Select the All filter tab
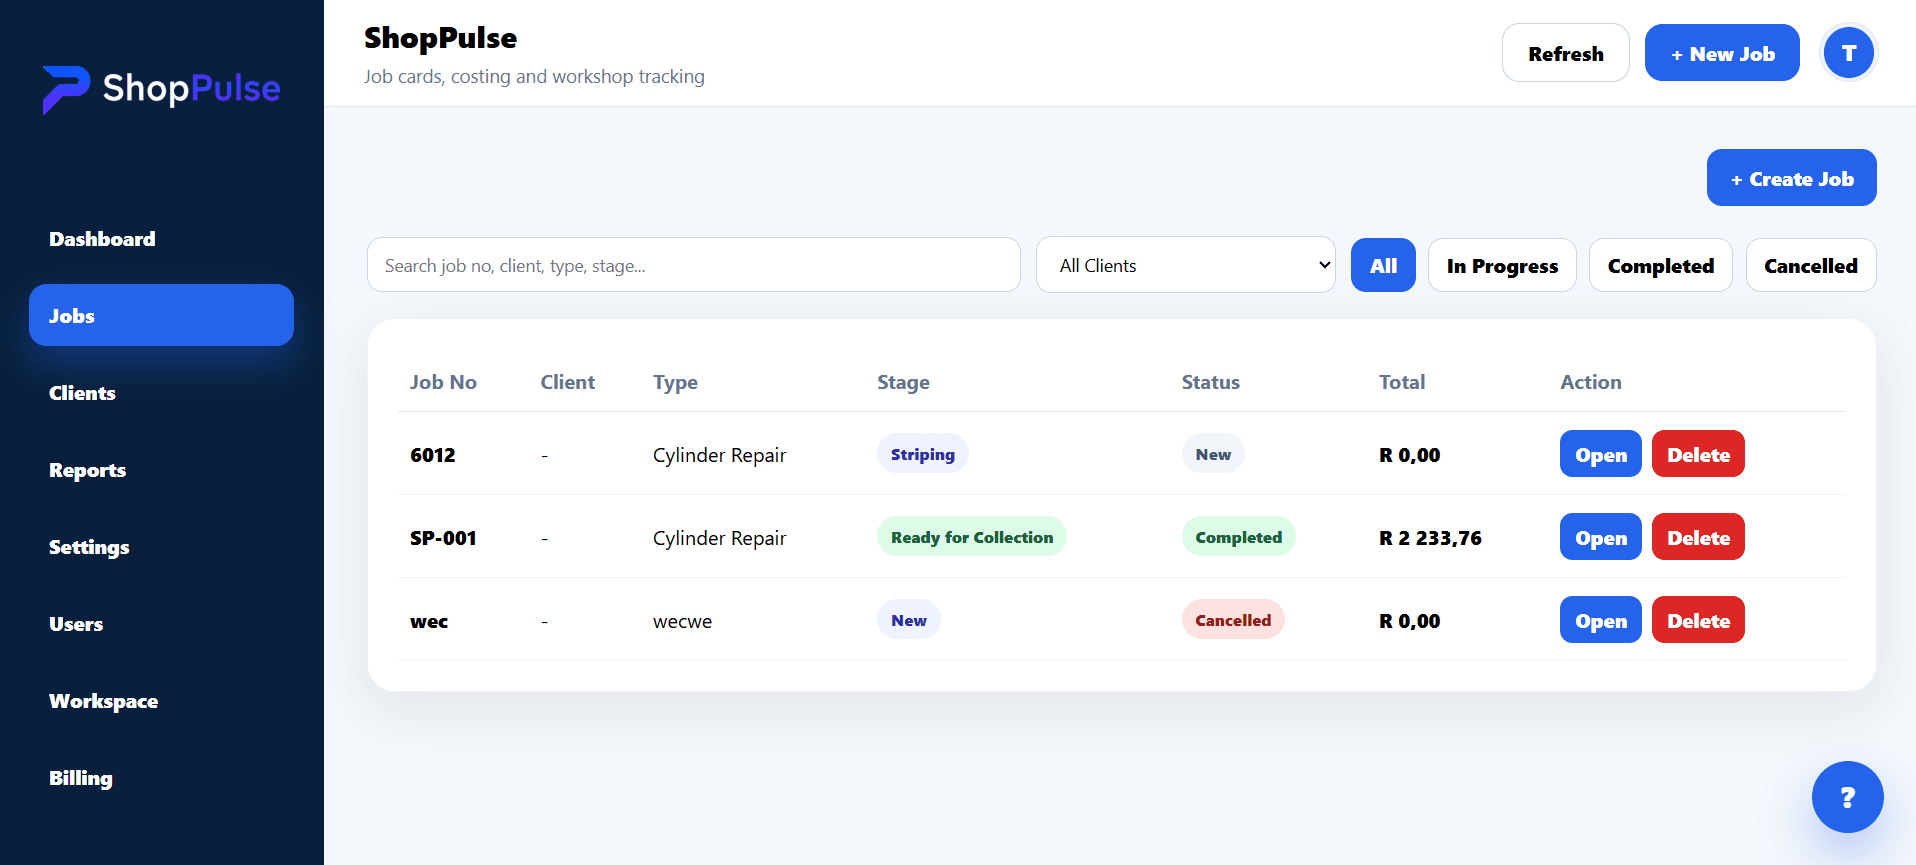The image size is (1916, 865). pos(1383,265)
